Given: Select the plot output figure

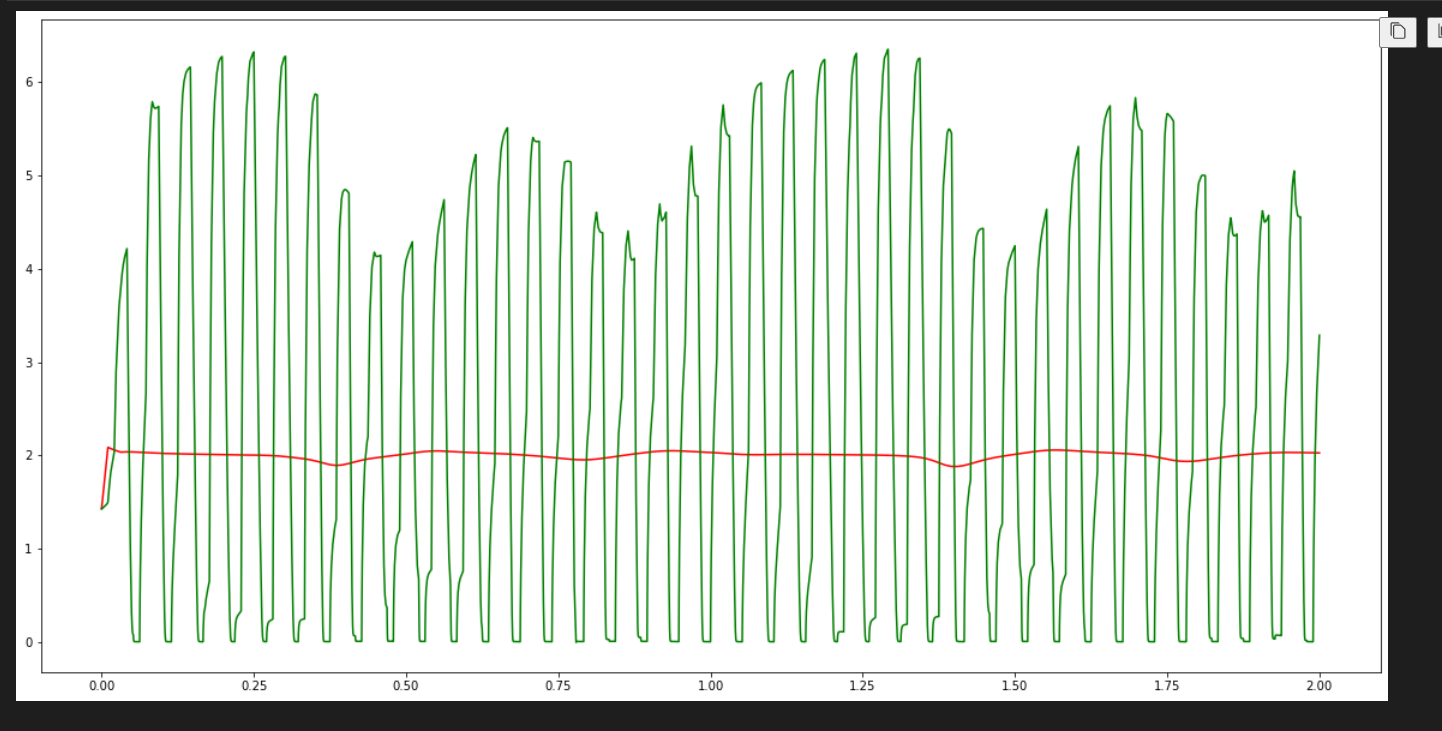Looking at the screenshot, I should tap(701, 356).
